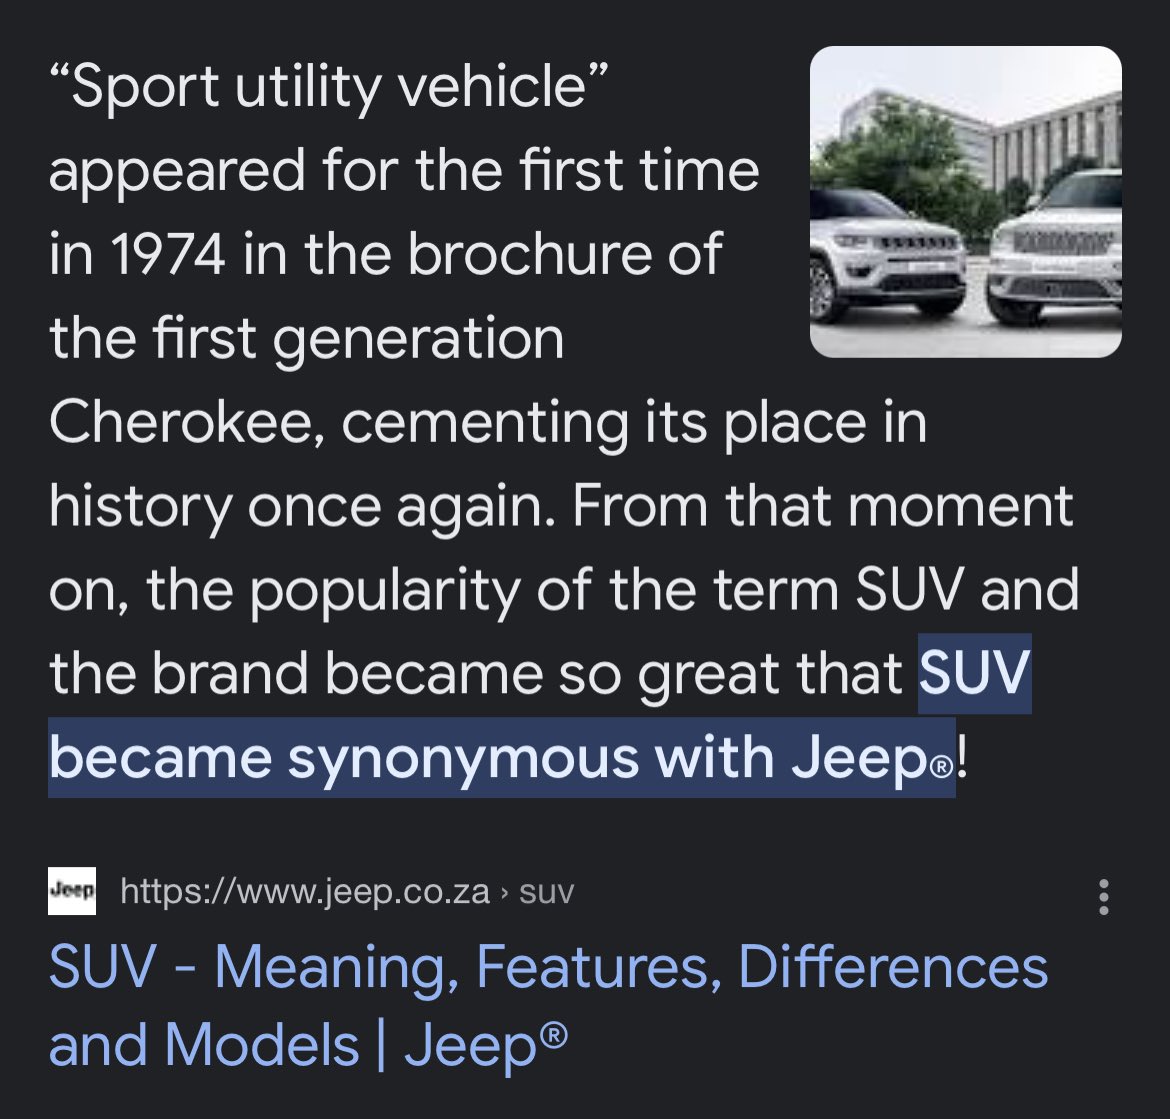Open the SUV - Meaning, Features, Differences link
The width and height of the screenshot is (1170, 1119).
[548, 967]
